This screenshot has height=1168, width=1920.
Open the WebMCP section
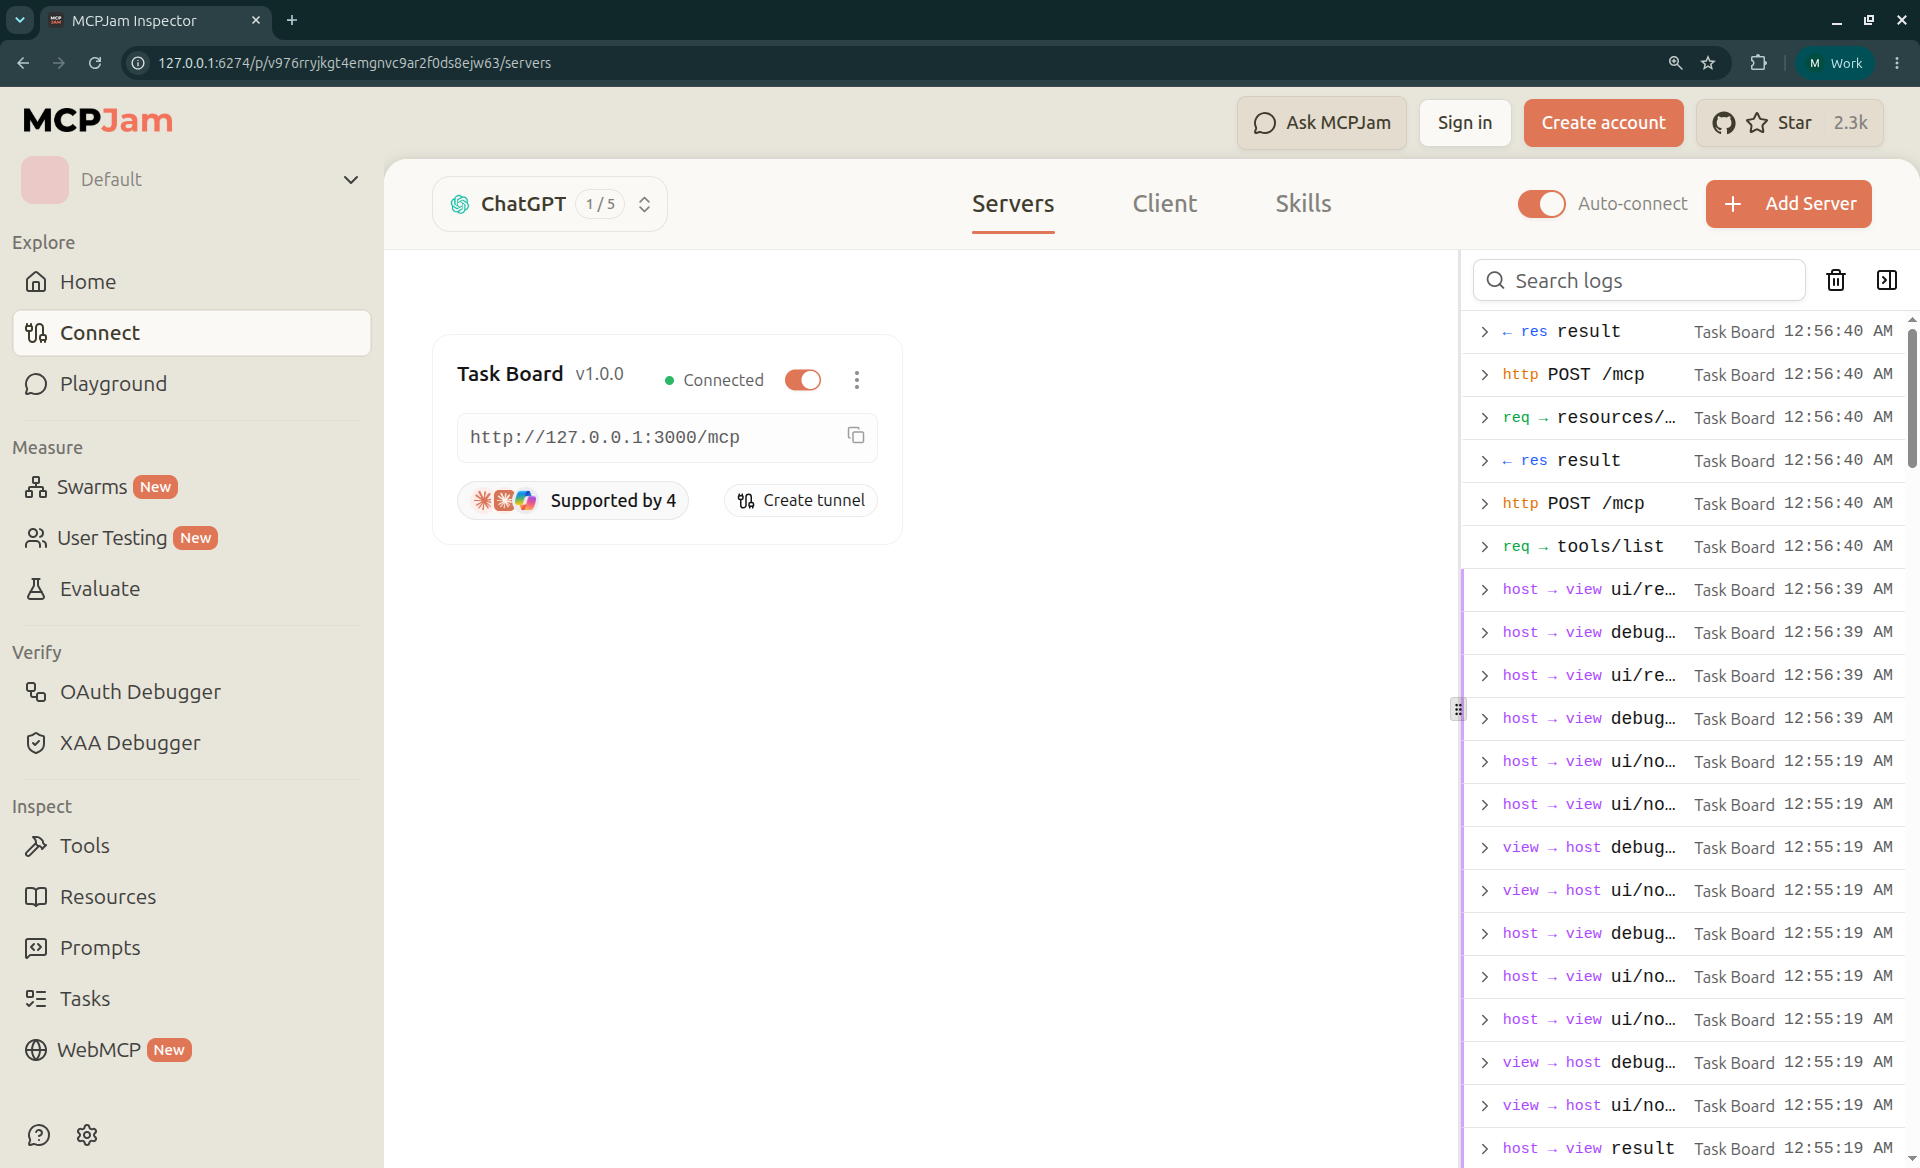pos(191,1050)
